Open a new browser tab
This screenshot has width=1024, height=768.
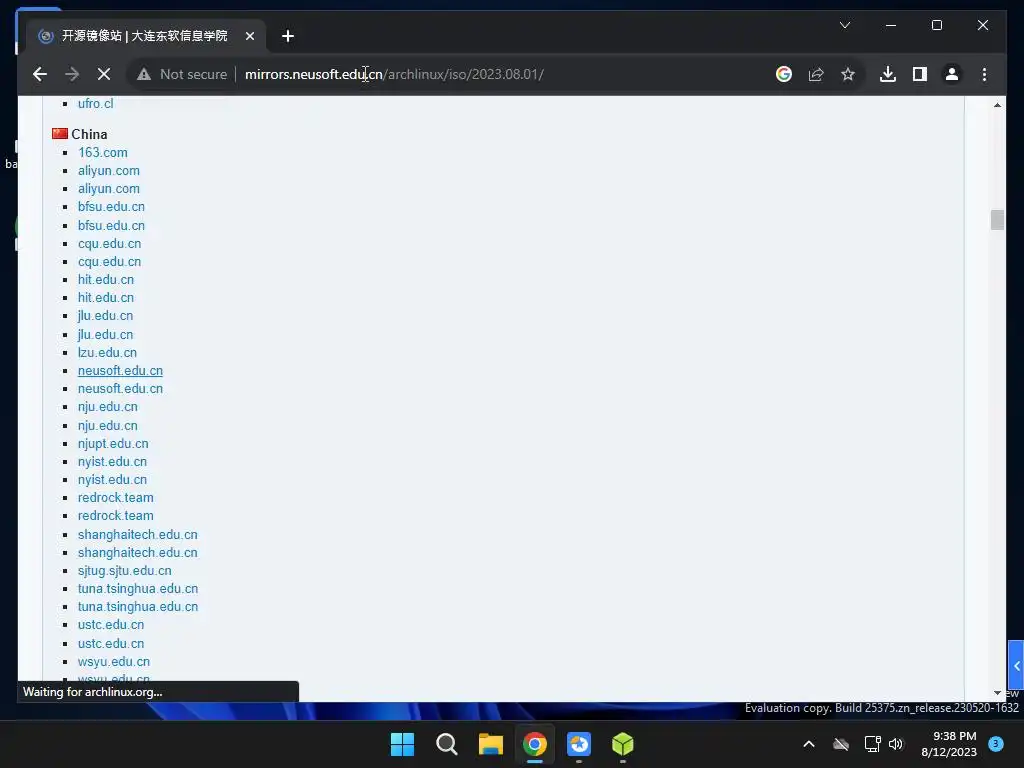point(288,36)
